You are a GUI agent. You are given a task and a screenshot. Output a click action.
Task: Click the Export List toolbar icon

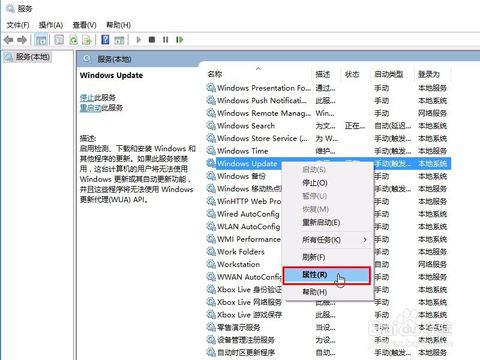(x=87, y=40)
